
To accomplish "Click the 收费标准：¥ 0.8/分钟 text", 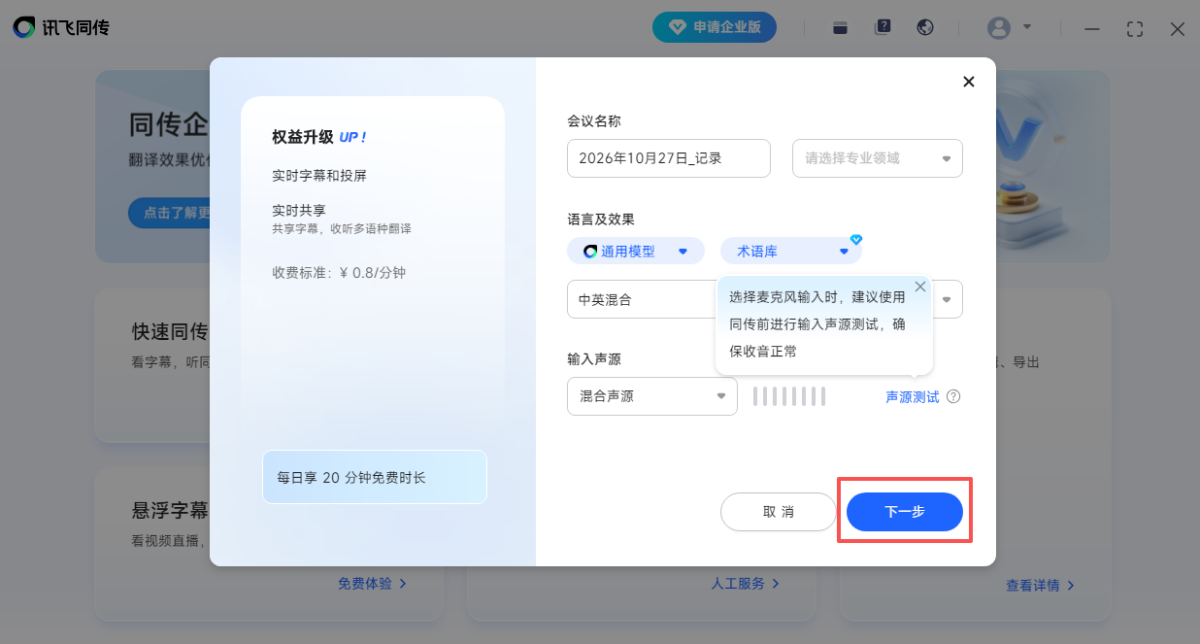I will point(339,272).
